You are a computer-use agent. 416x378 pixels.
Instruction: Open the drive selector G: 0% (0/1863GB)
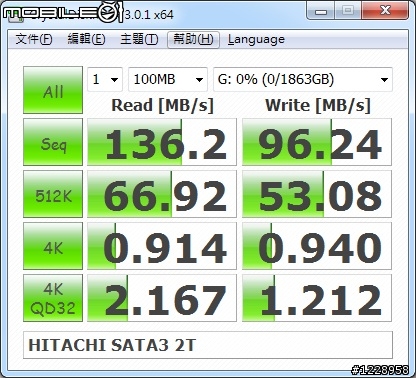[303, 79]
